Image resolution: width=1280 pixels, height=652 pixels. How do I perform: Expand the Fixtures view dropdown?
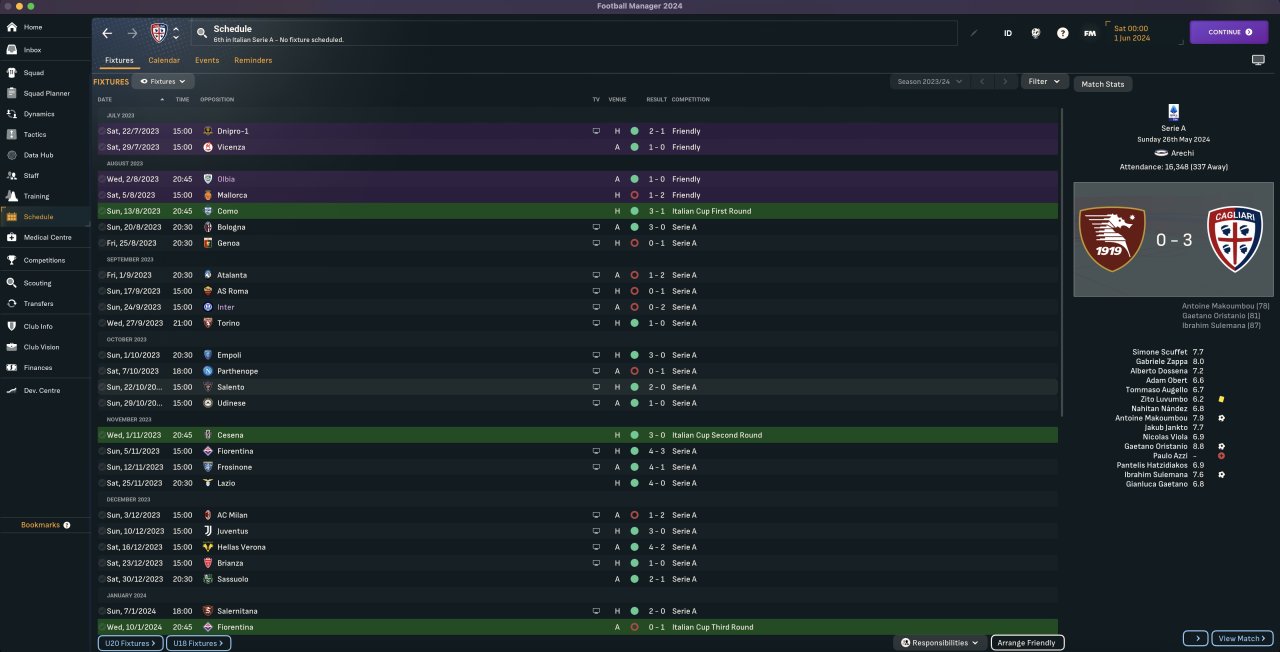[x=163, y=81]
